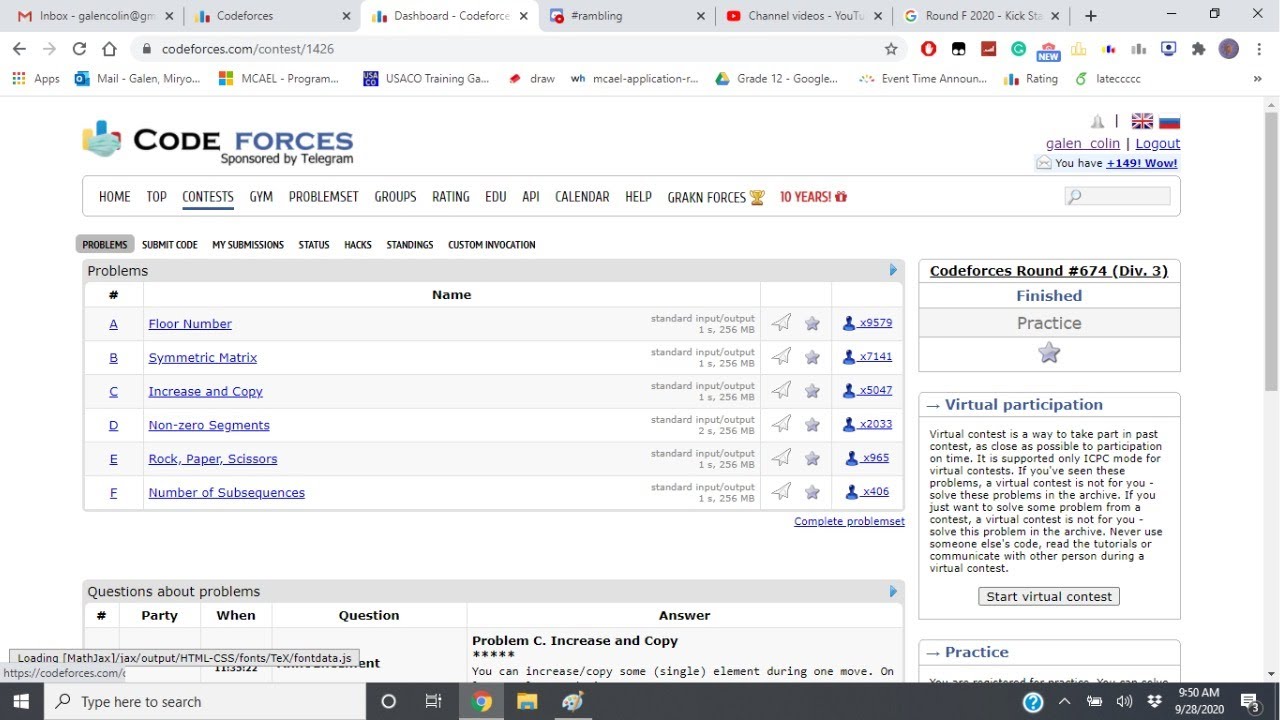Viewport: 1280px width, 720px height.
Task: Show more bookmarks chevron
Action: coord(1257,78)
